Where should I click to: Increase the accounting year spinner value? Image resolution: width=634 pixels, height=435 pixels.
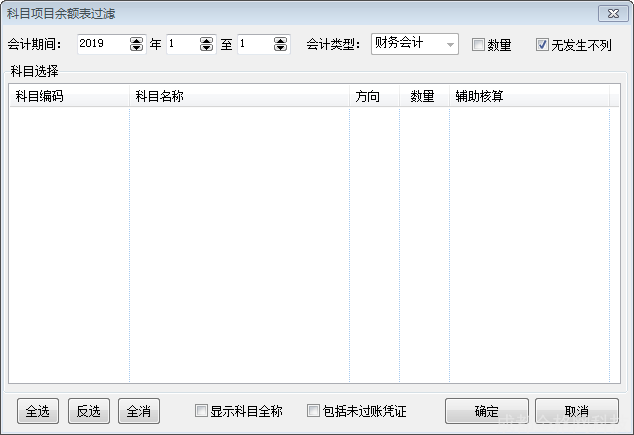coord(137,40)
